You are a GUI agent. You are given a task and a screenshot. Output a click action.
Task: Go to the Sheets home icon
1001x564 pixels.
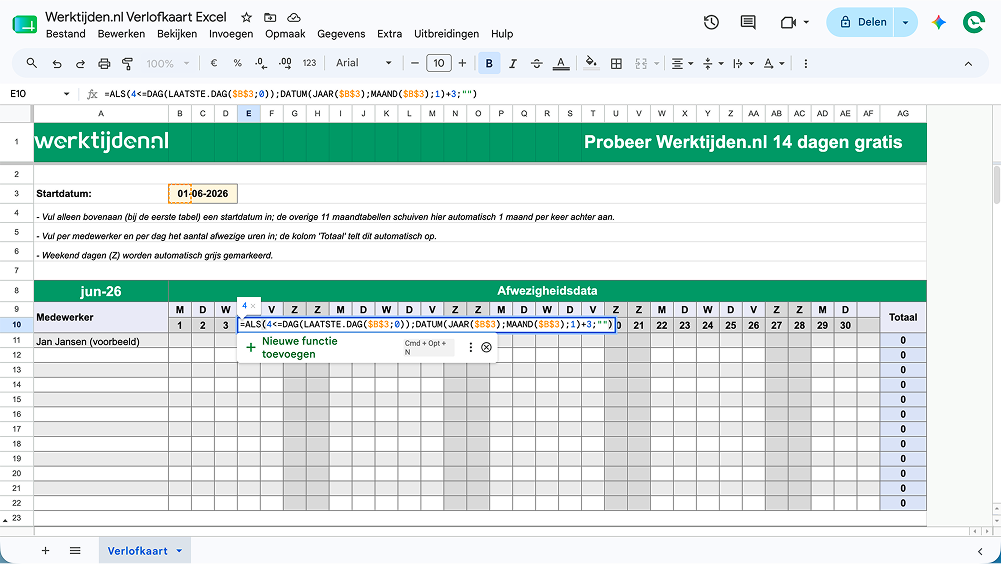coord(24,24)
